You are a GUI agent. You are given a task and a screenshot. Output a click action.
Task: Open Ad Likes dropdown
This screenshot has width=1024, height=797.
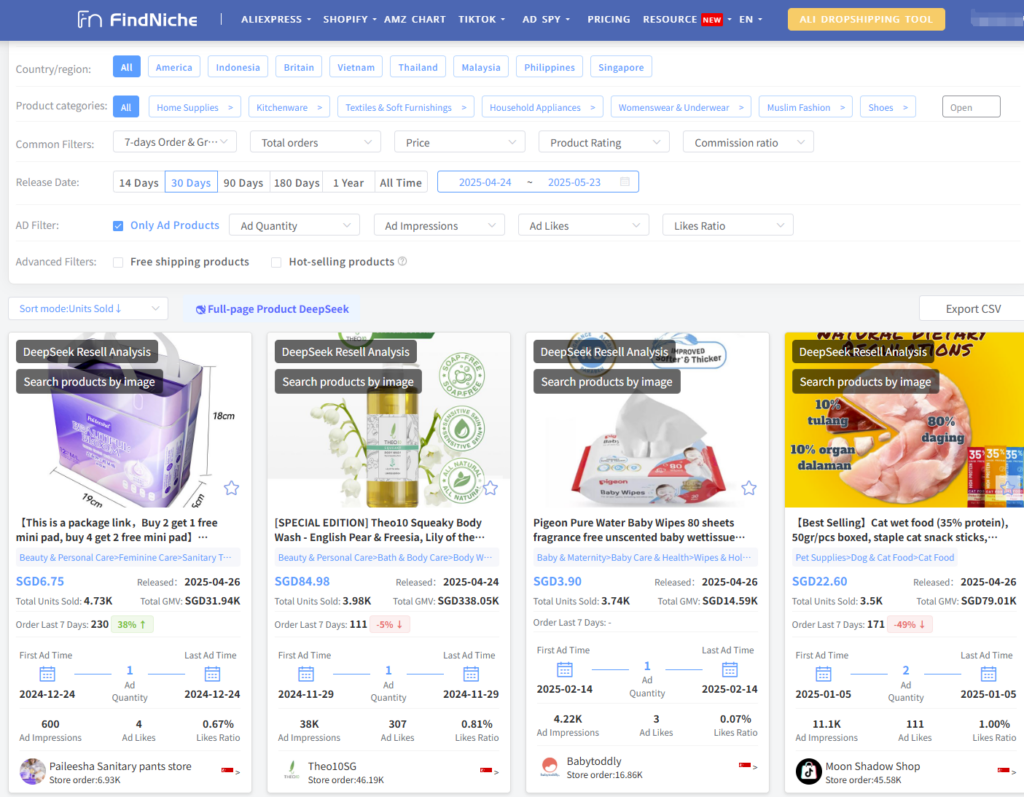click(584, 225)
